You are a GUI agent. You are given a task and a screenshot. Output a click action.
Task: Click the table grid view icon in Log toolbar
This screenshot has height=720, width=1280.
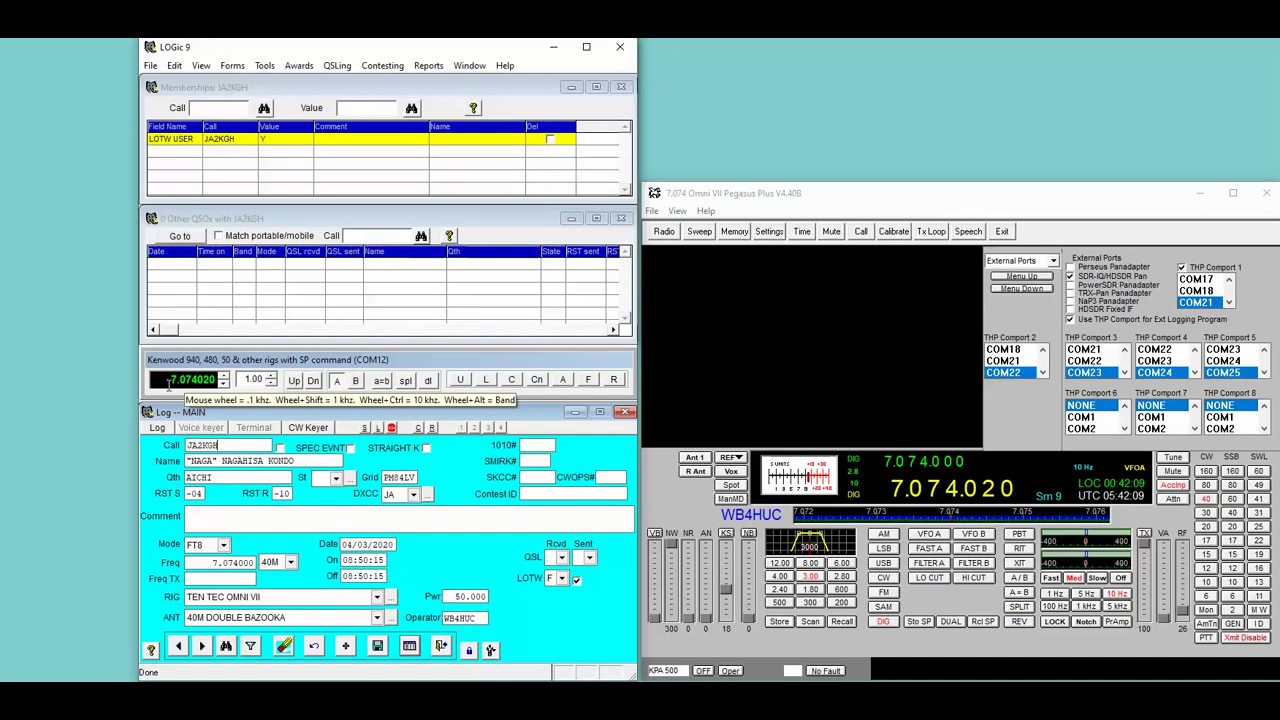pos(409,647)
